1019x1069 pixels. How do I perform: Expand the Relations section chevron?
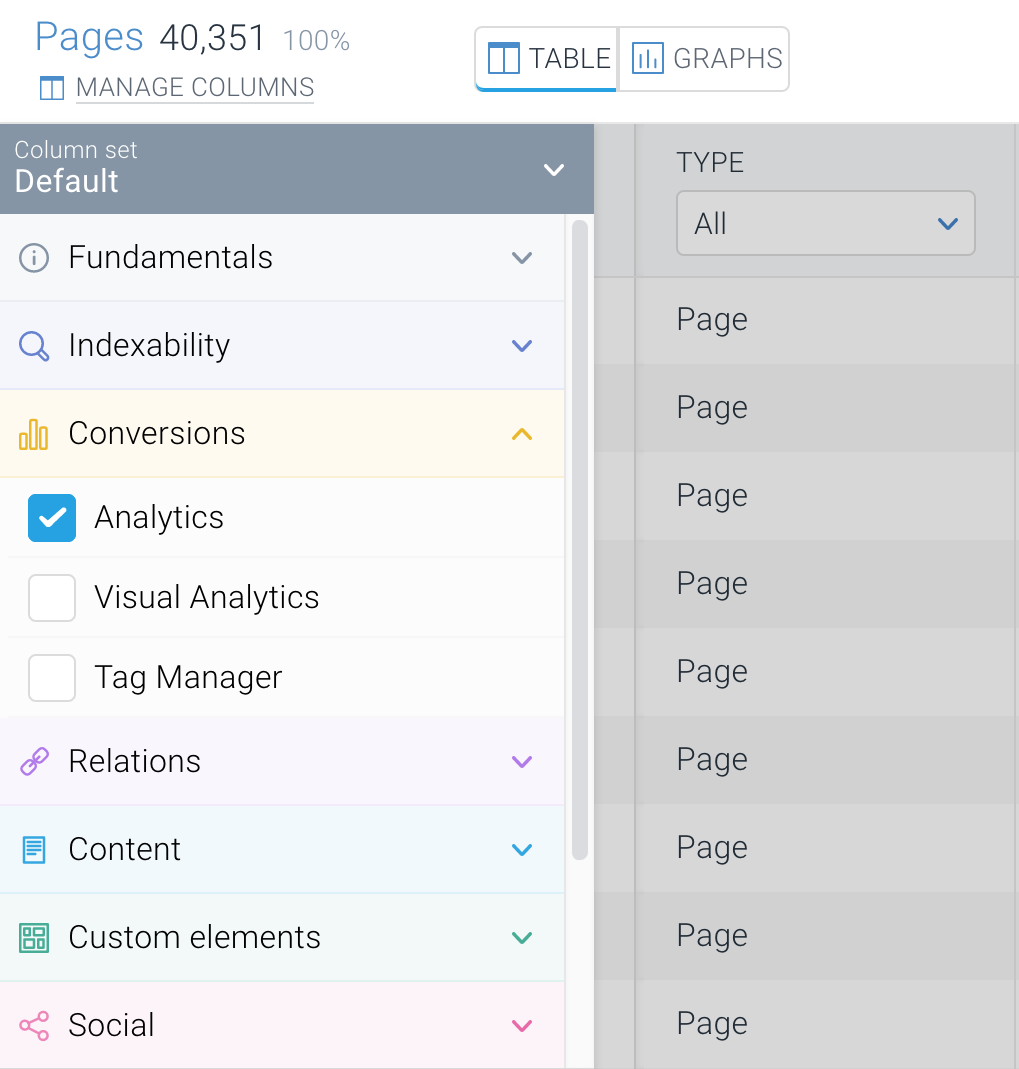(x=522, y=762)
